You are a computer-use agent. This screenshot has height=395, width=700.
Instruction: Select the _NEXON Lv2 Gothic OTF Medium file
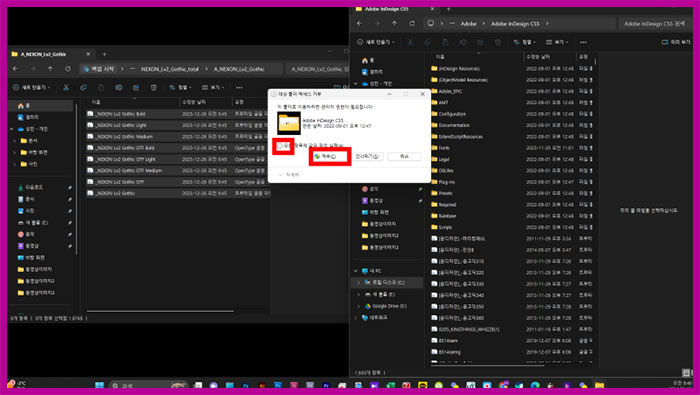coord(178,170)
